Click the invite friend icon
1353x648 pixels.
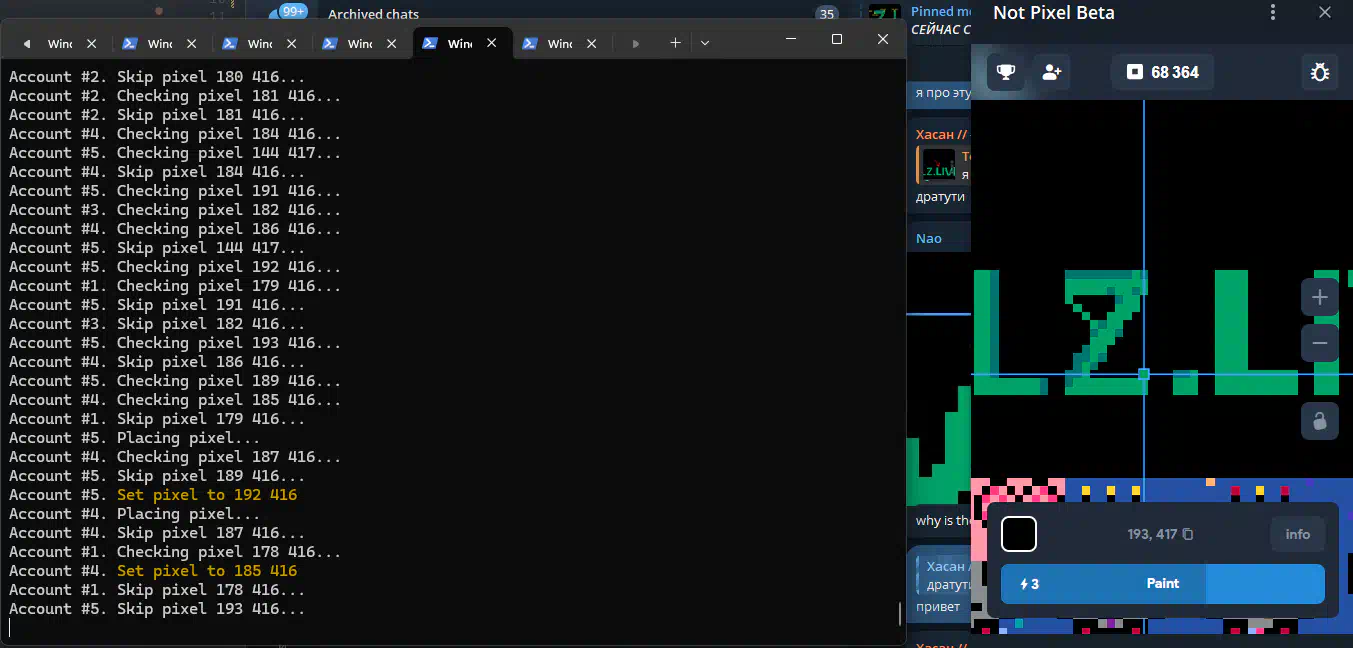click(1051, 72)
